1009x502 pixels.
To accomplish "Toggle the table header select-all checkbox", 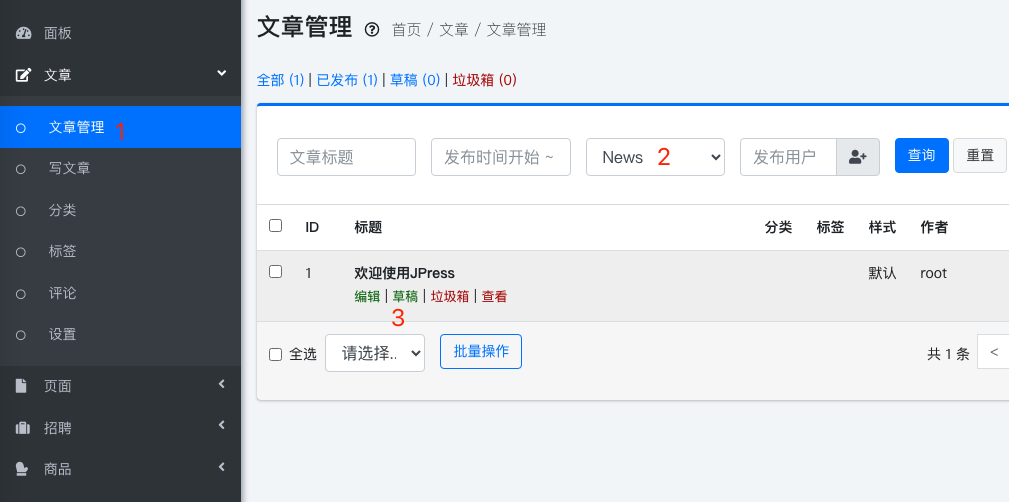I will [276, 226].
